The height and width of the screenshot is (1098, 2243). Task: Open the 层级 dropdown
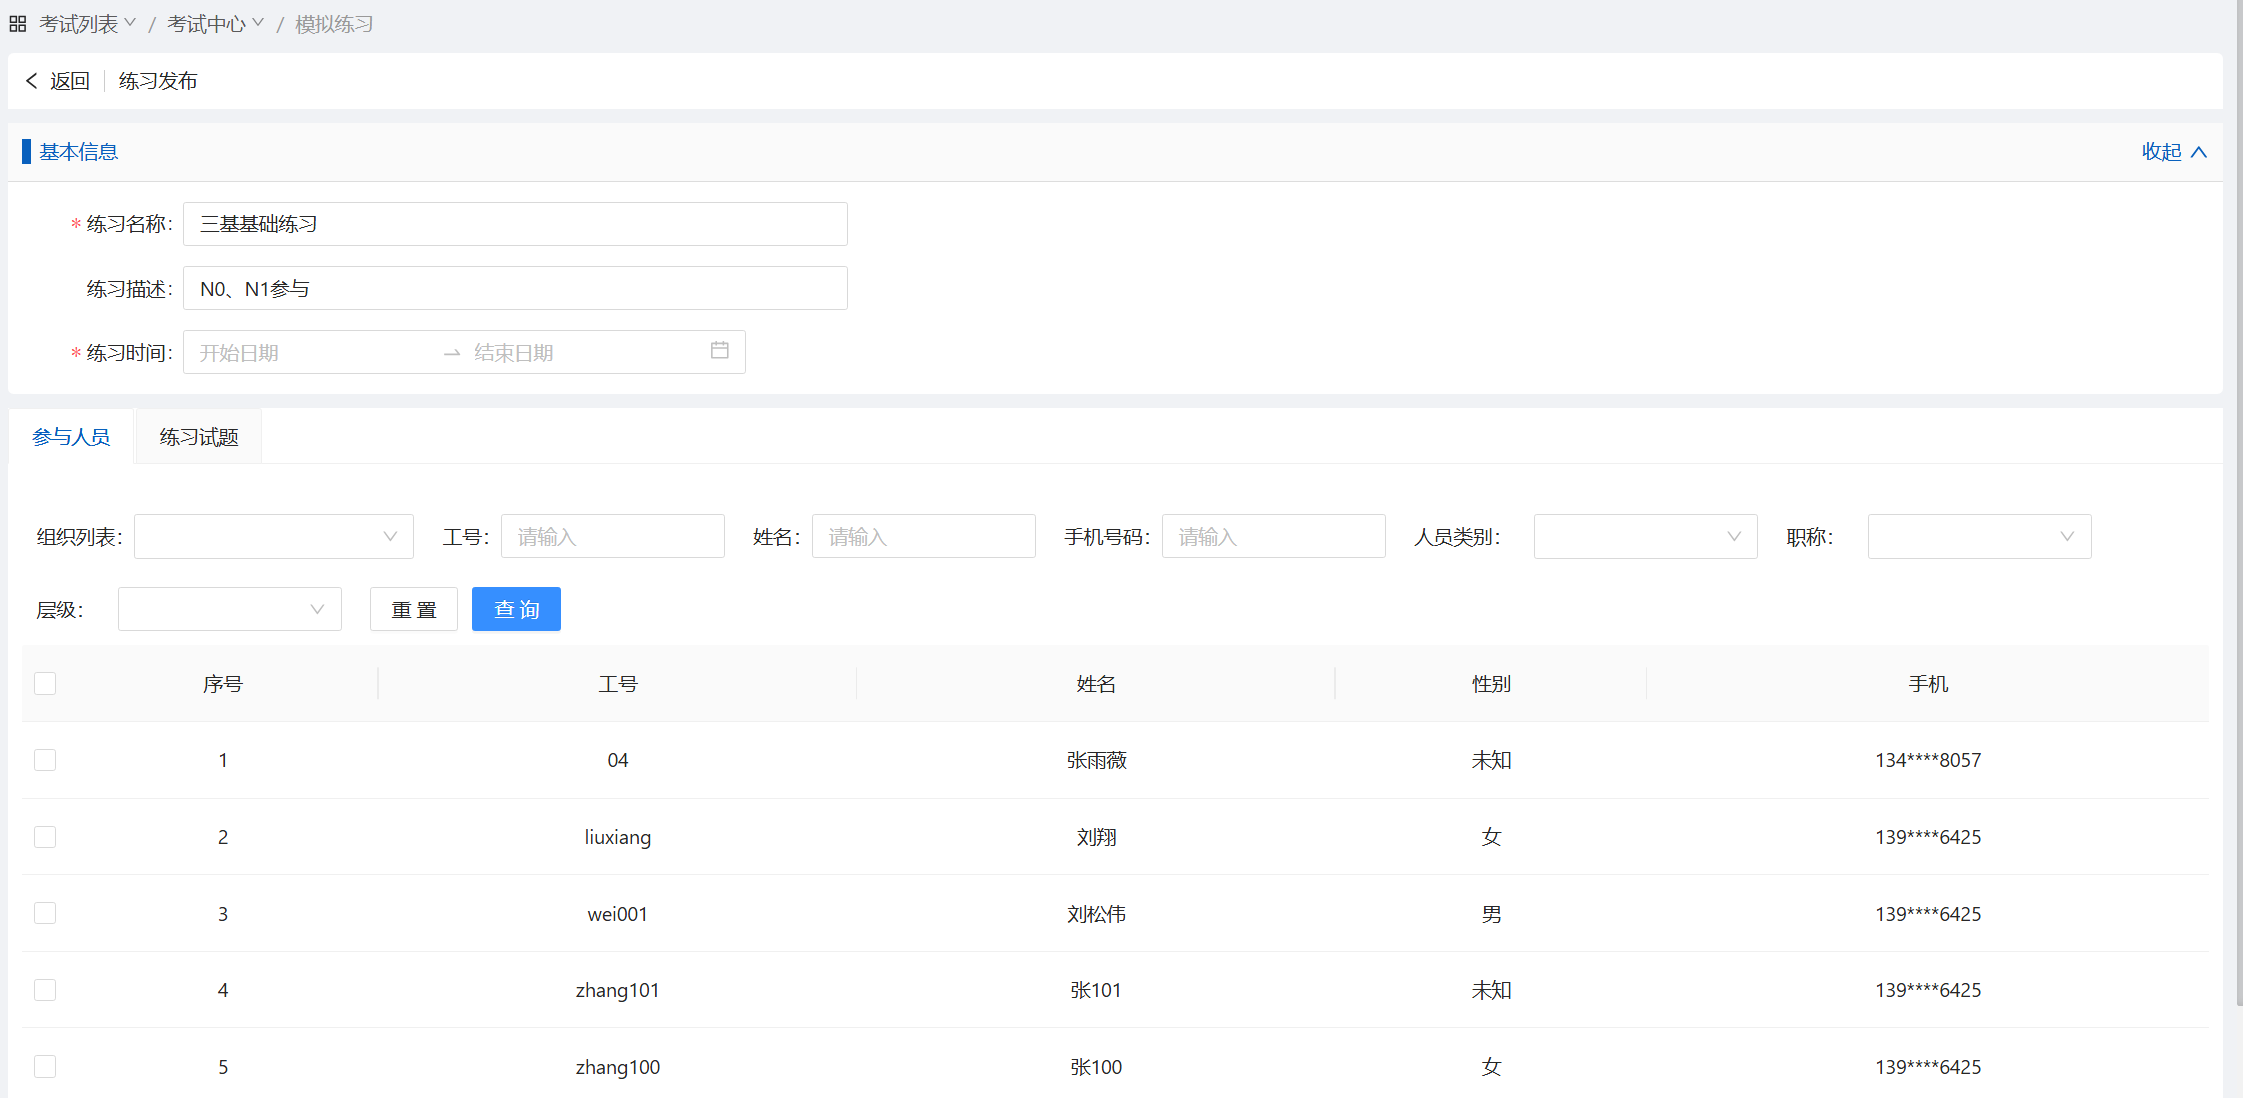tap(229, 610)
